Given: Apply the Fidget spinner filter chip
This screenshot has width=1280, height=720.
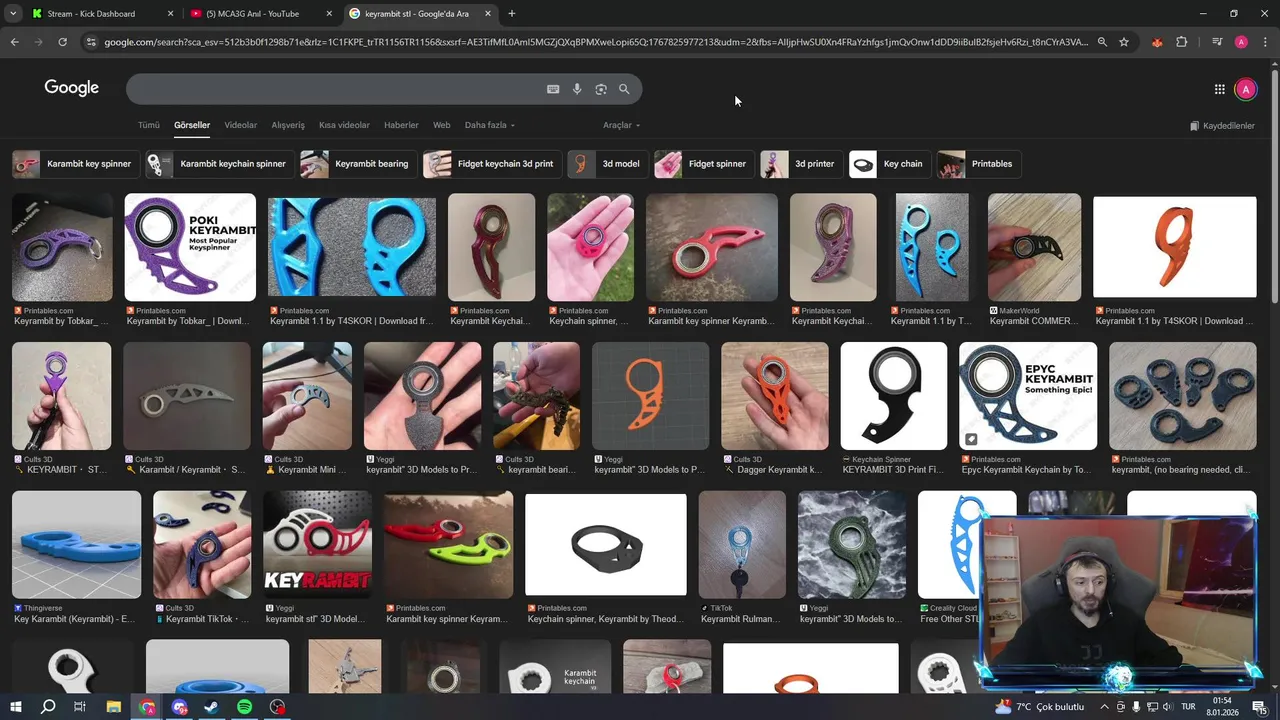Looking at the screenshot, I should (x=703, y=164).
